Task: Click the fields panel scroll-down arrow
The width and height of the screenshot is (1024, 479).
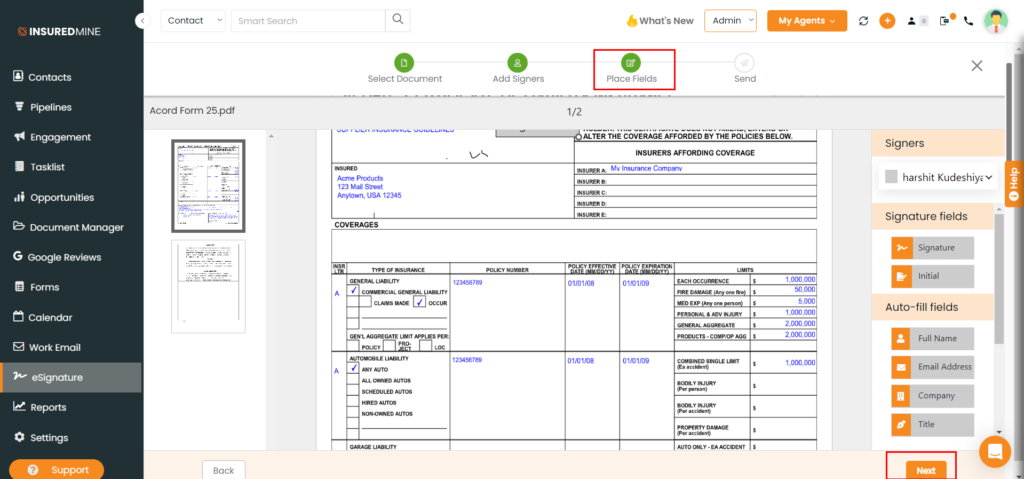Action: (1000, 431)
